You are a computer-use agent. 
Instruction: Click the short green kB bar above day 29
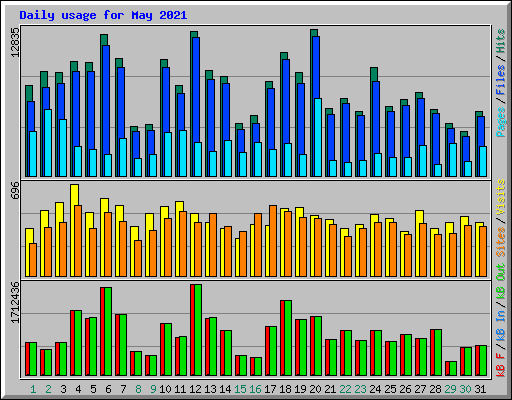pyautogui.click(x=453, y=369)
